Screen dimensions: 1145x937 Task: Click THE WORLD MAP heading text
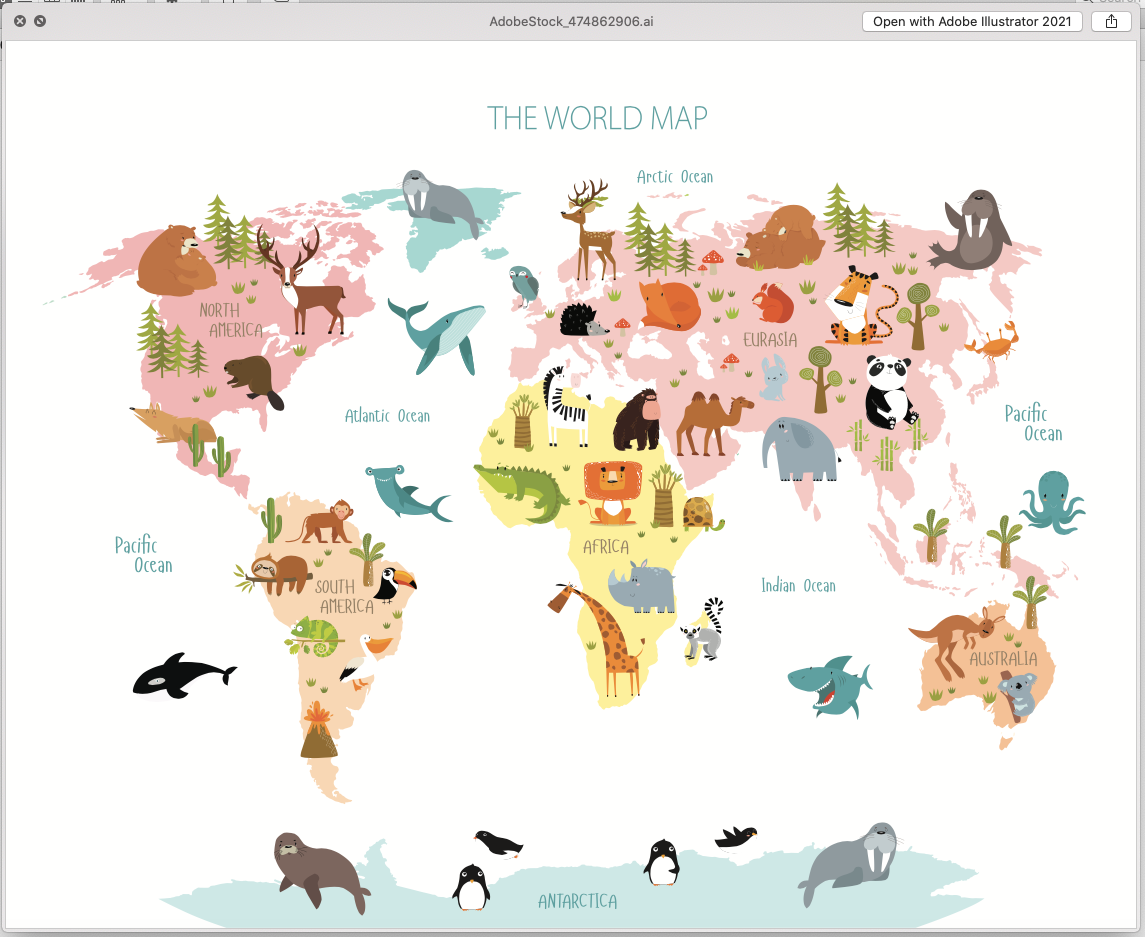tap(597, 118)
